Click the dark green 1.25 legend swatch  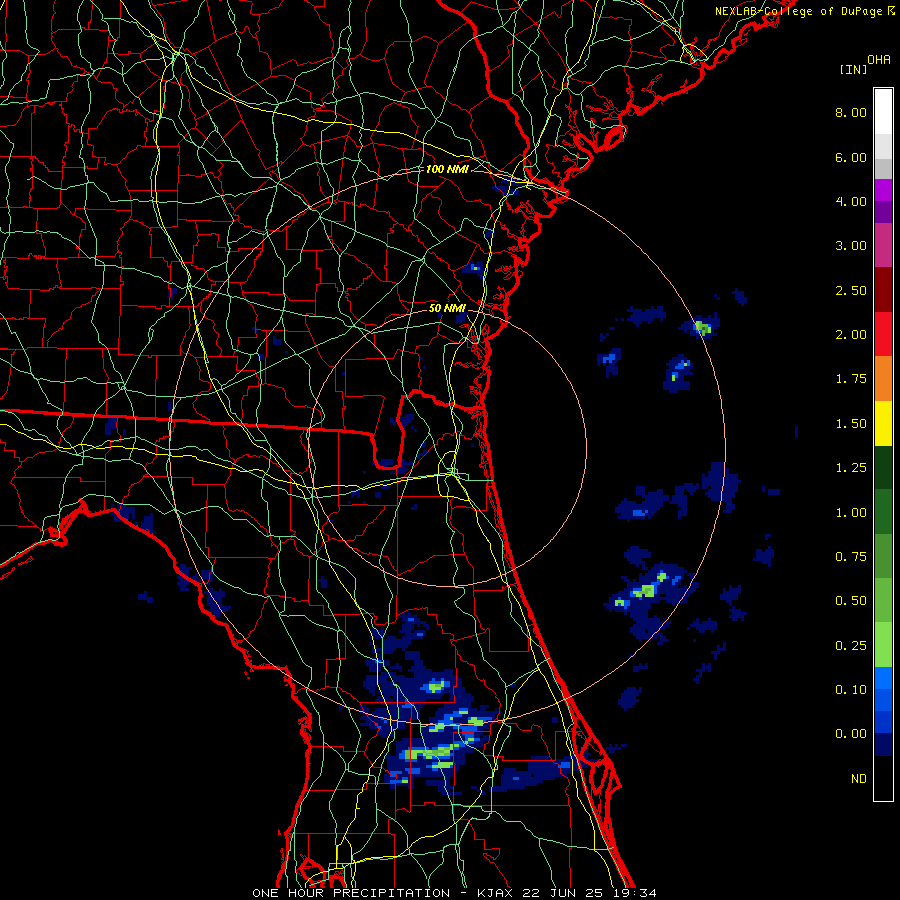coord(883,467)
